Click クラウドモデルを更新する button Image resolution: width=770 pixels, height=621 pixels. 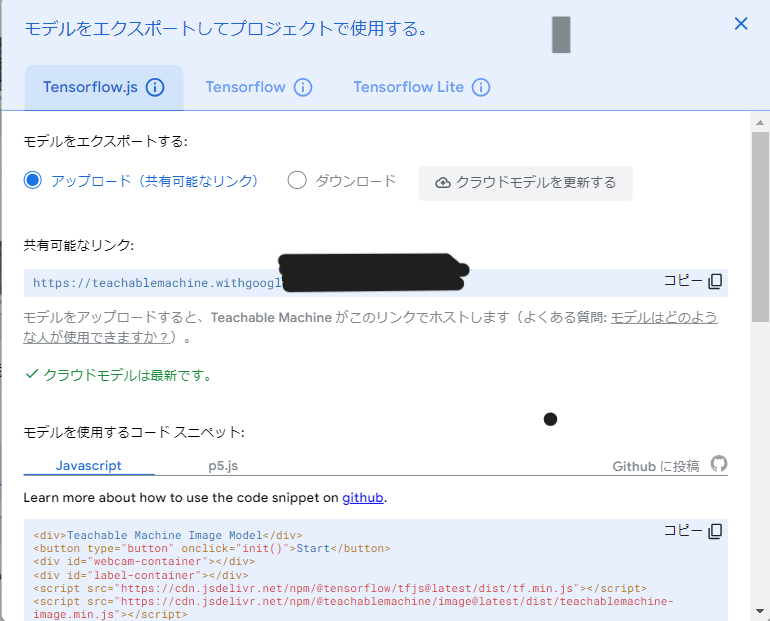(525, 183)
